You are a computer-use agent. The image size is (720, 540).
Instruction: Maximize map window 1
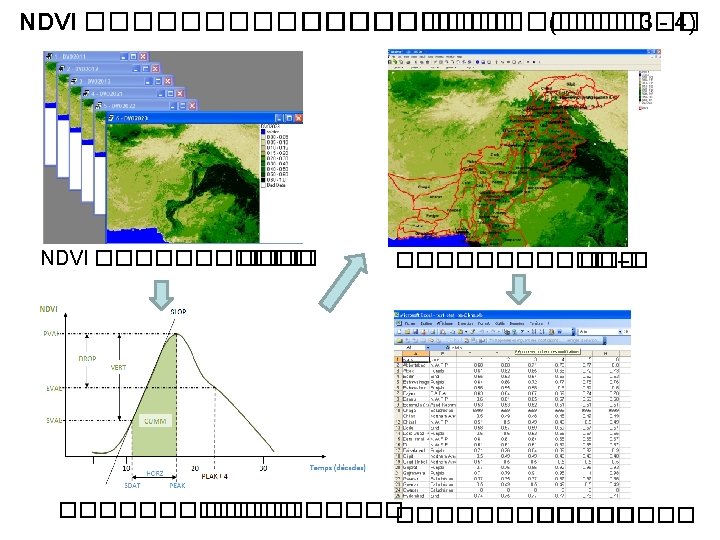(133, 56)
